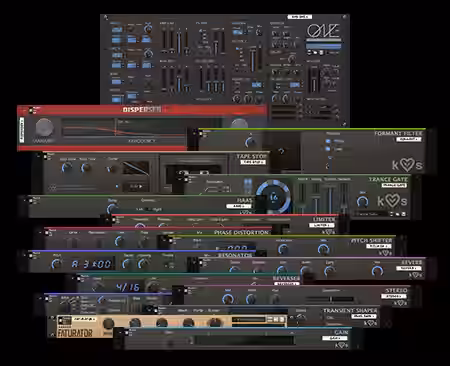
Task: Click the Haas Delay knob
Action: (112, 209)
